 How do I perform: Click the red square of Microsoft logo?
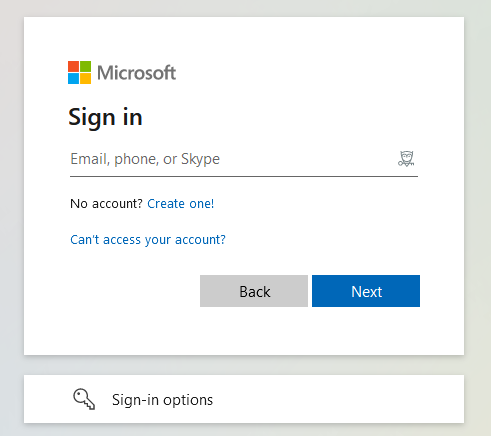[73, 66]
